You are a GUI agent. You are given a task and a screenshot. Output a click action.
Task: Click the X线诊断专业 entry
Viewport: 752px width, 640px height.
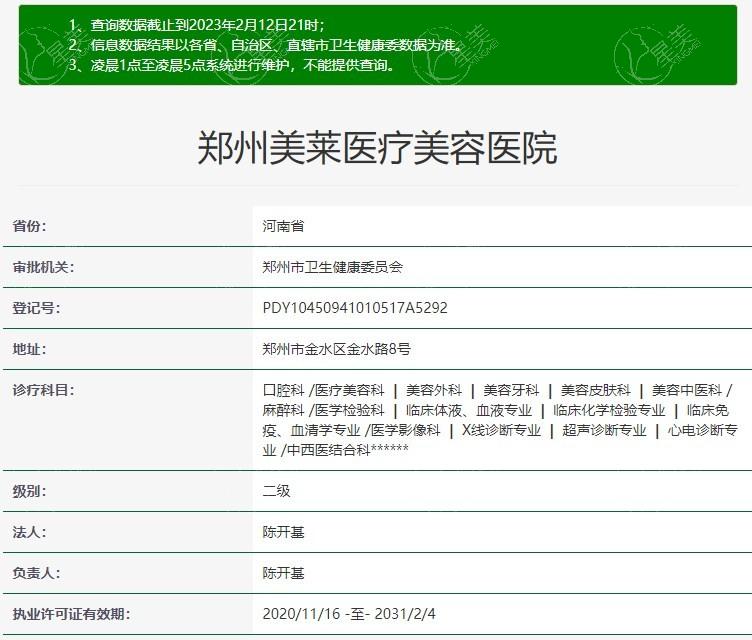(x=501, y=430)
